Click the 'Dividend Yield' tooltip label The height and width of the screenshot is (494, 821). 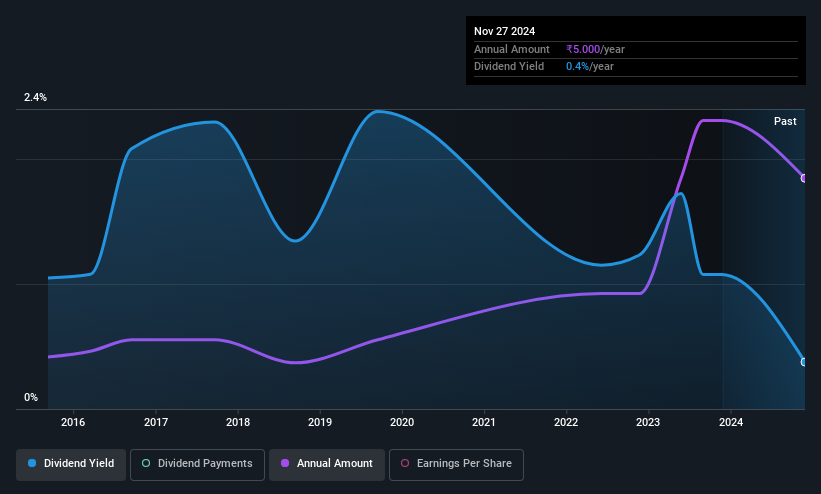point(509,67)
